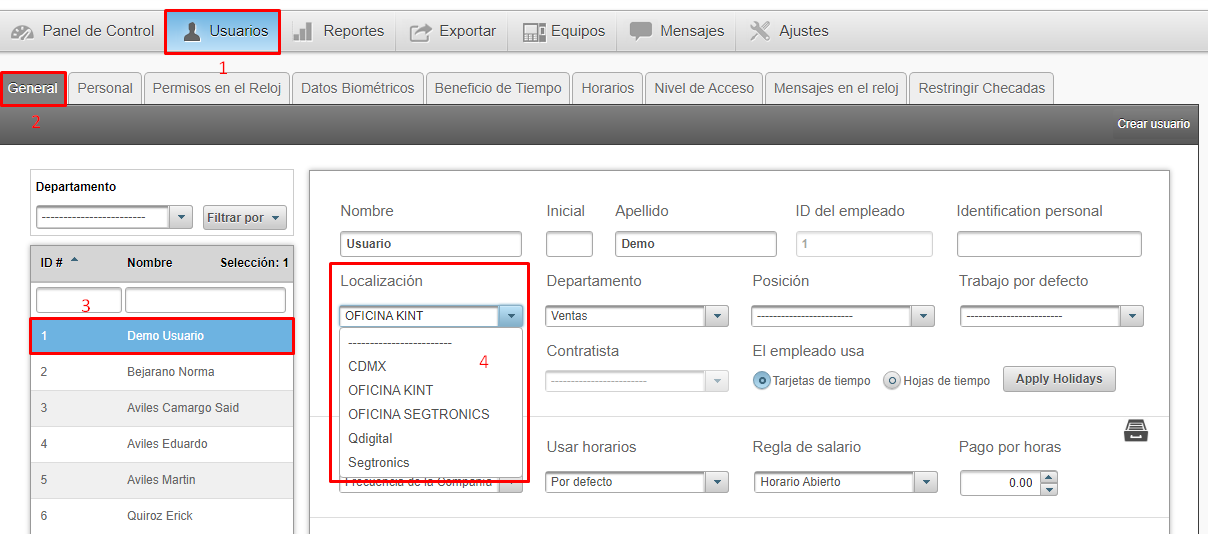
Task: Click the Apply Holidays button
Action: click(1058, 379)
